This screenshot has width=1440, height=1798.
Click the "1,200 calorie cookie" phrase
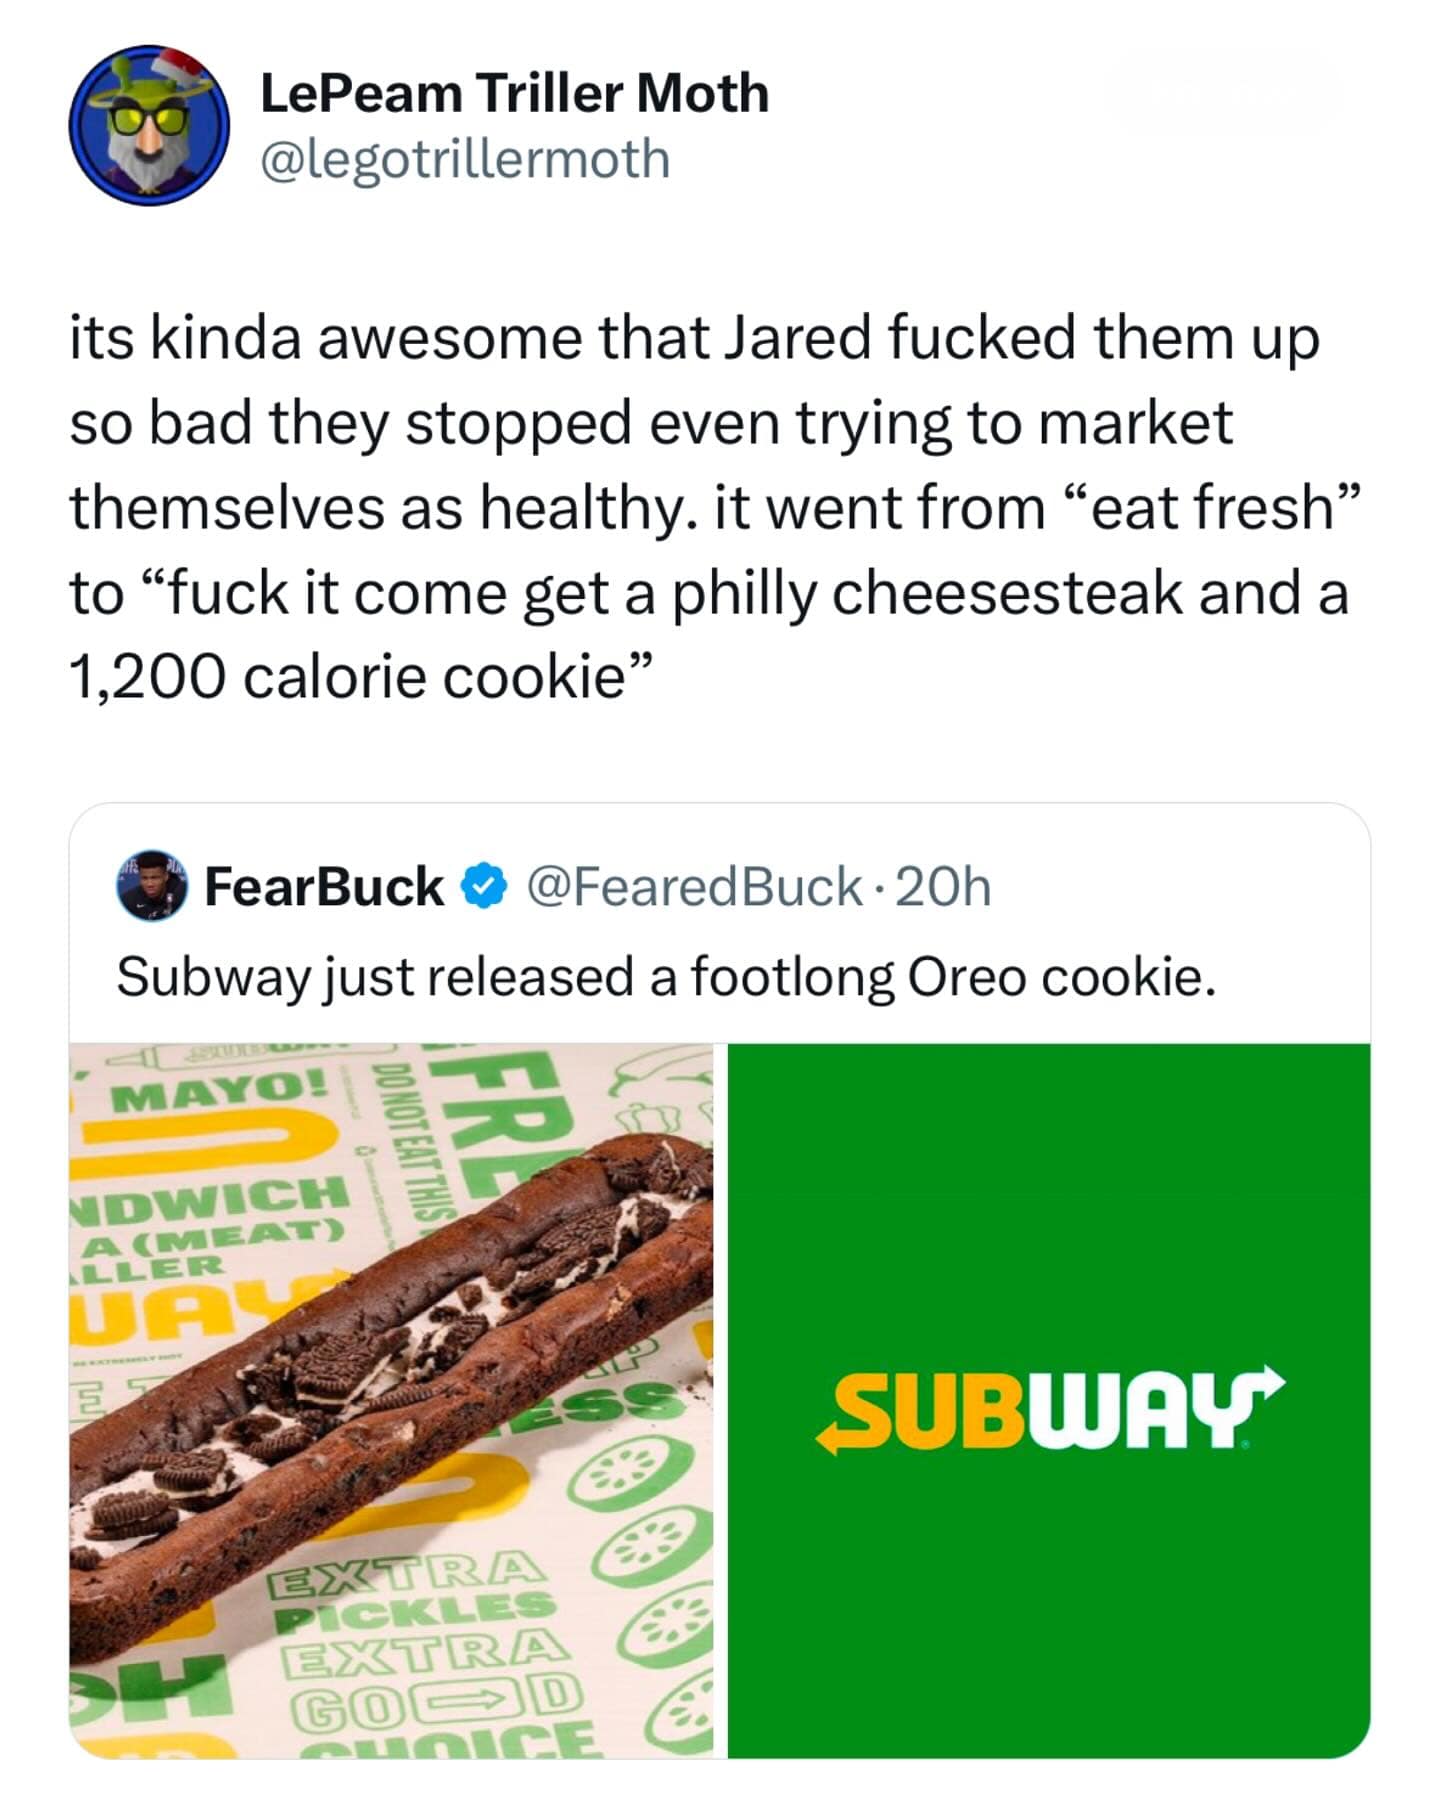[x=361, y=678]
